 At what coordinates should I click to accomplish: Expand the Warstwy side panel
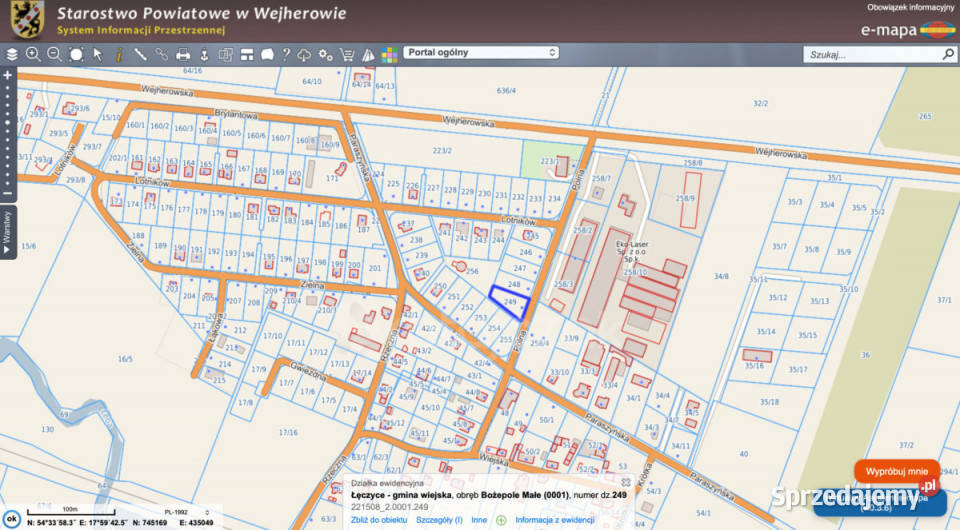click(7, 232)
